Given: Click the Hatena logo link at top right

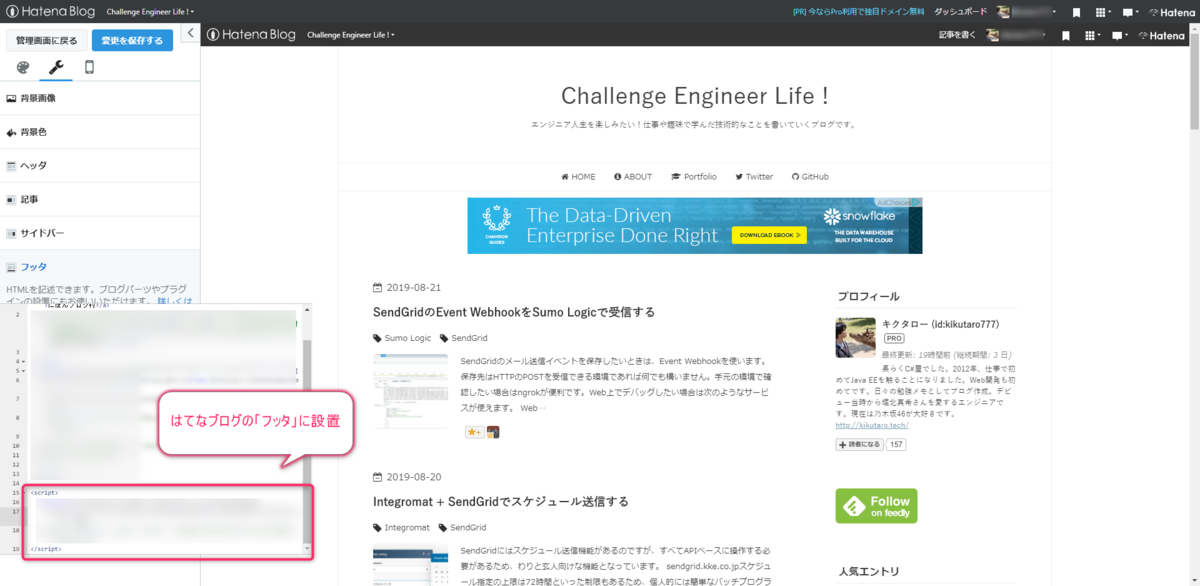Looking at the screenshot, I should (x=1172, y=12).
